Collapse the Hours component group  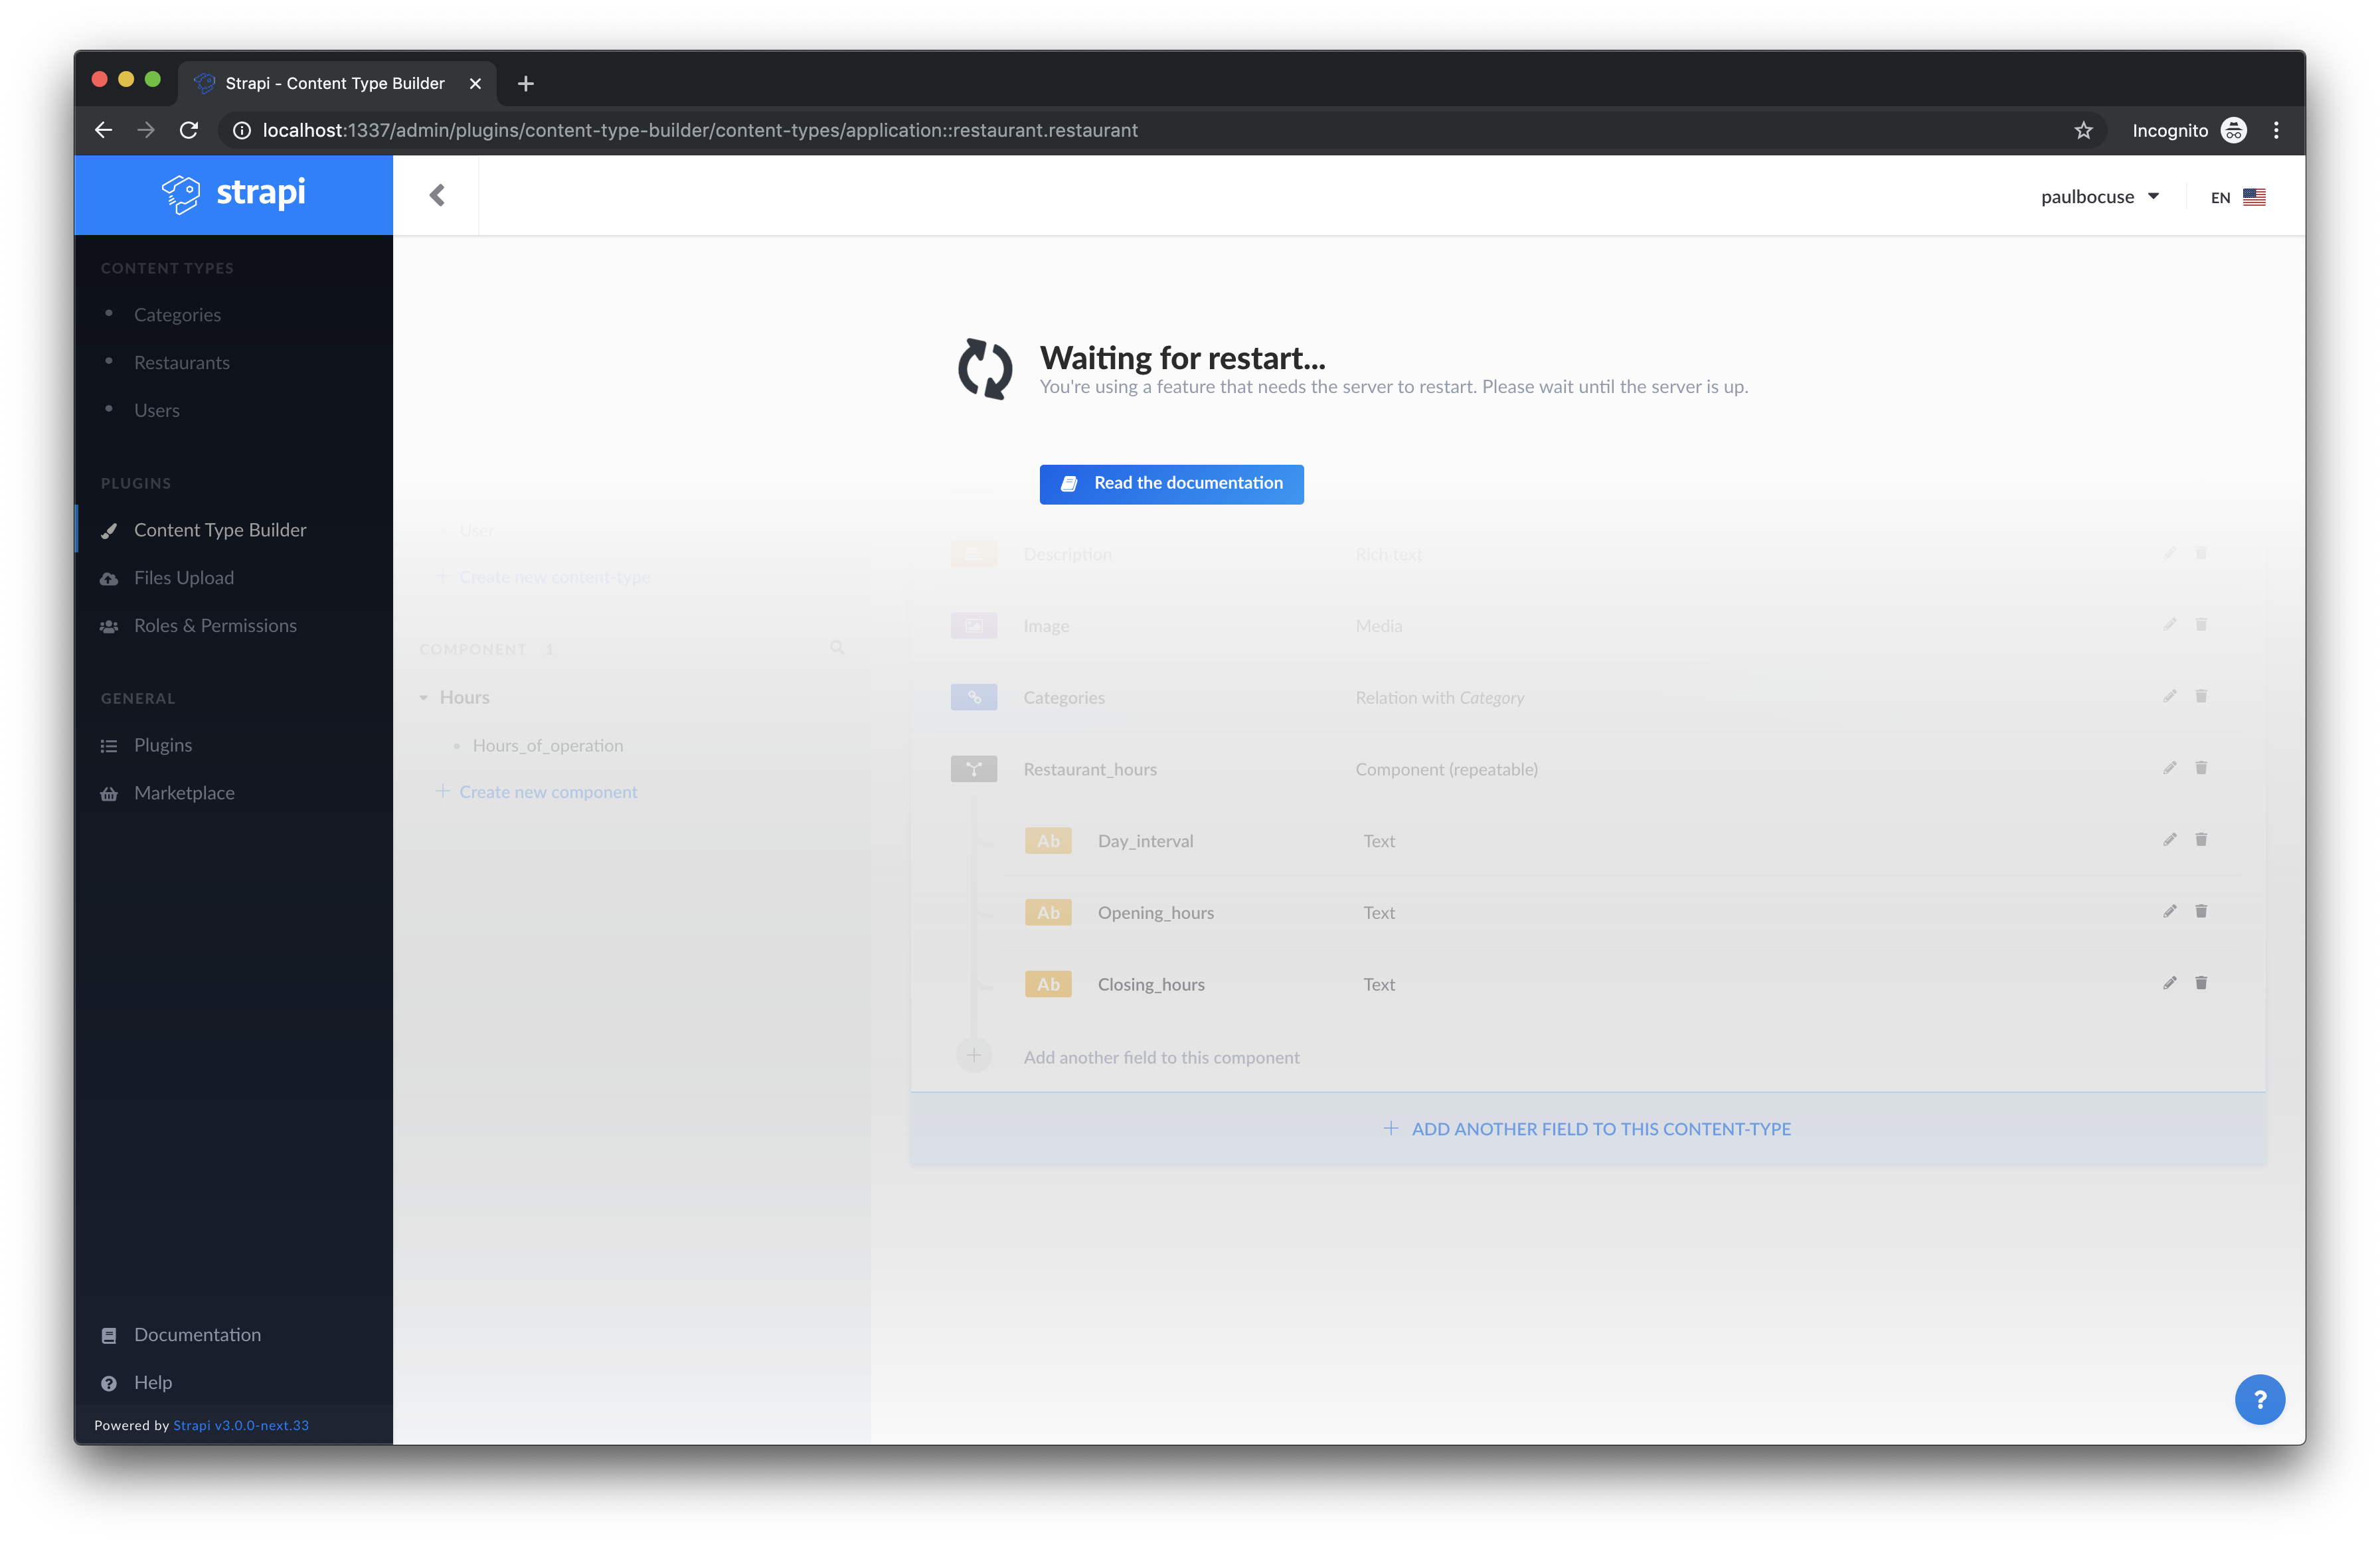pos(424,698)
